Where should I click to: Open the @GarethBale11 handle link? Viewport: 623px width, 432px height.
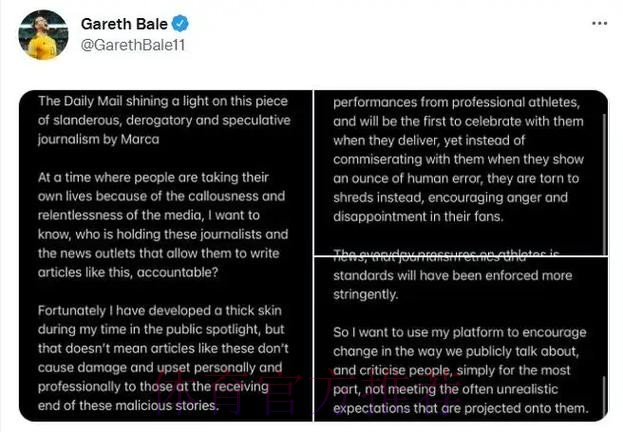132,45
